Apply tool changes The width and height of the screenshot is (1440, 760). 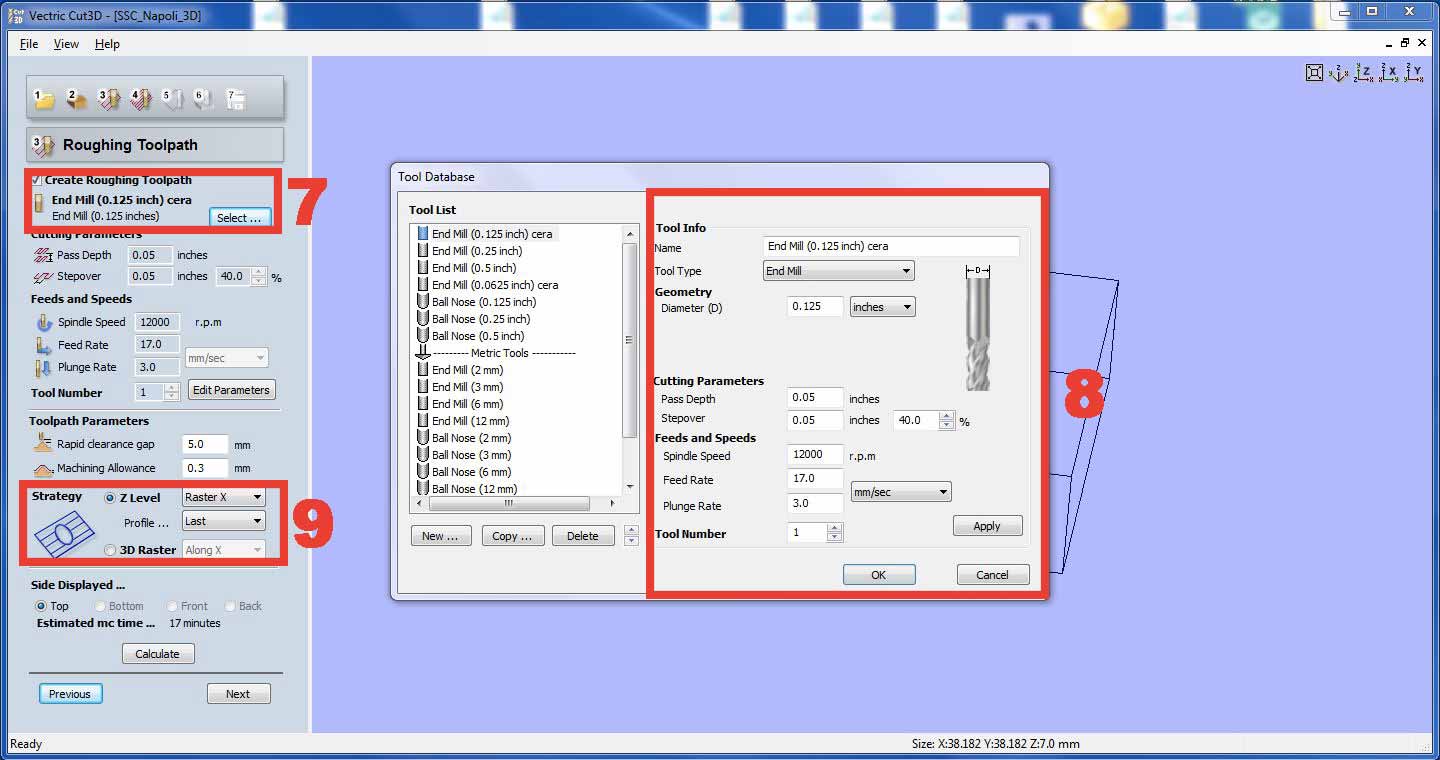point(987,526)
